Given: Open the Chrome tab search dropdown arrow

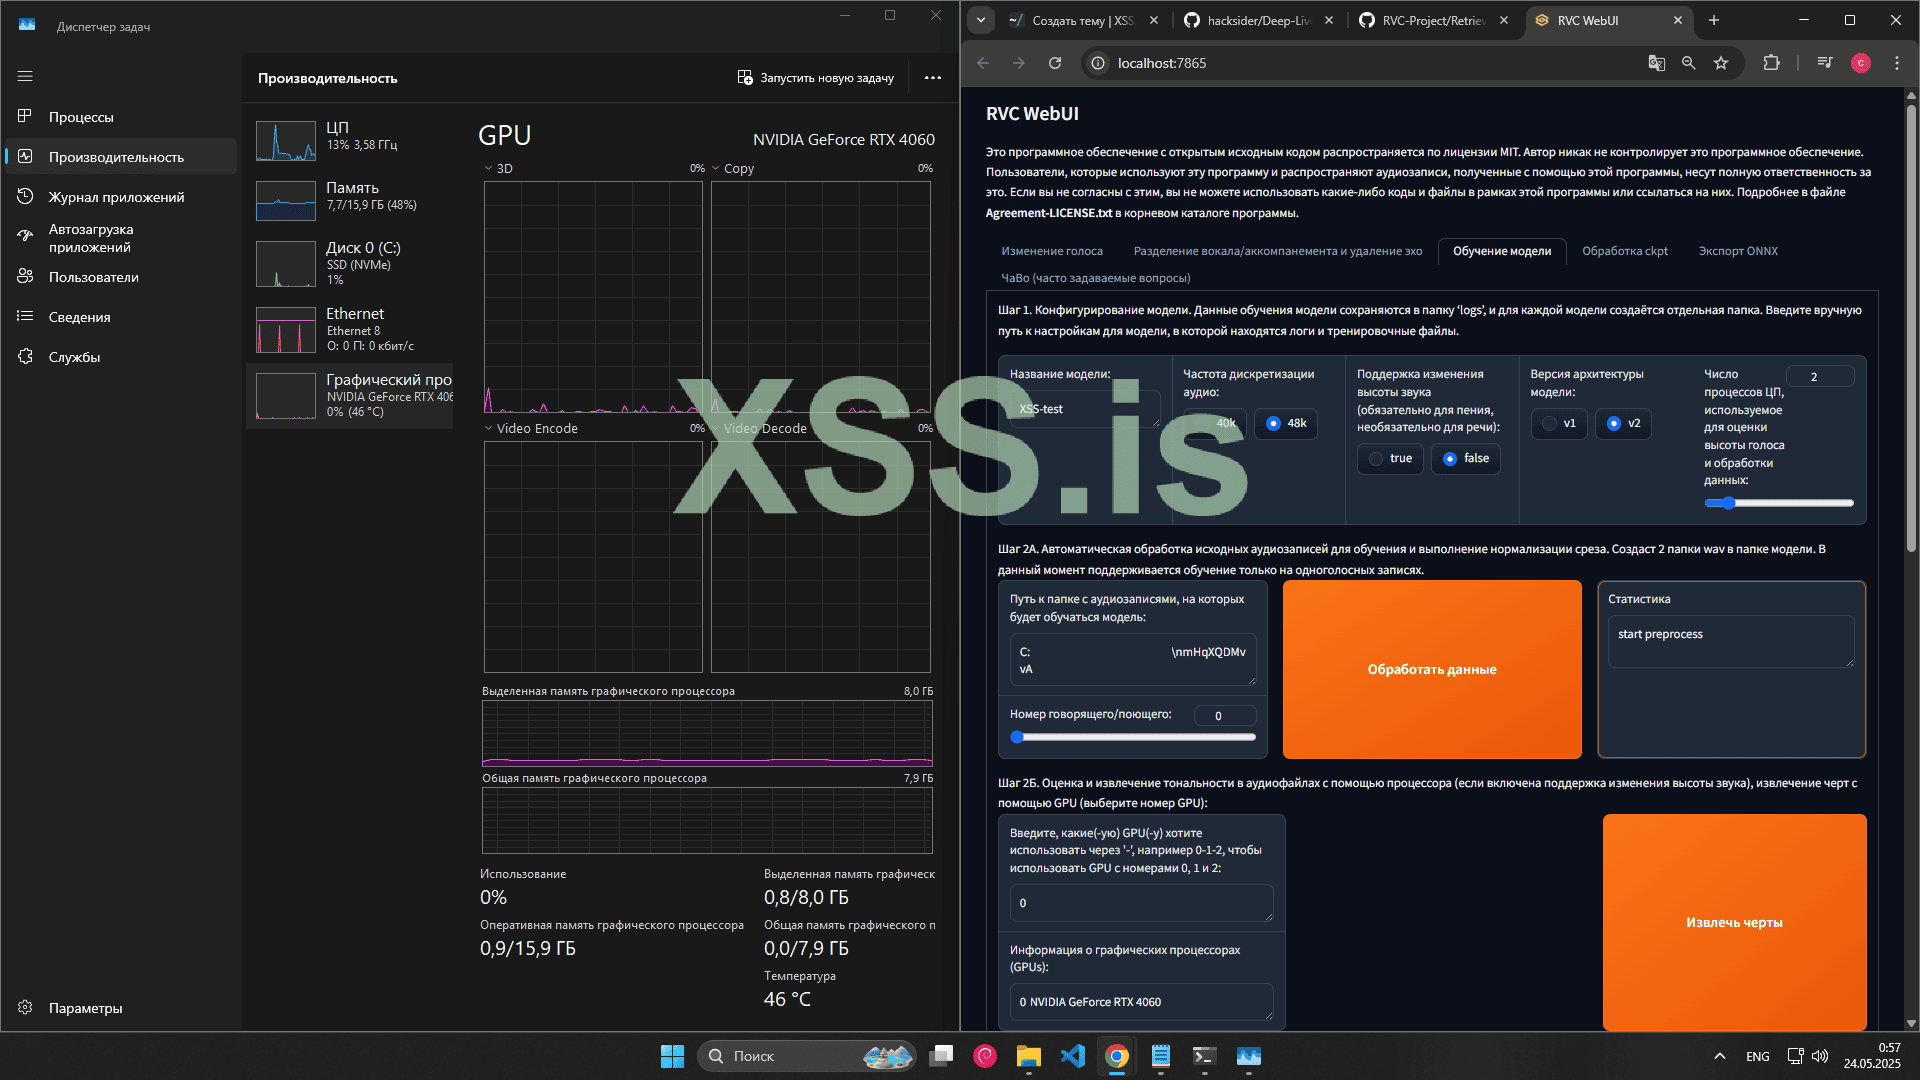Looking at the screenshot, I should [x=981, y=20].
